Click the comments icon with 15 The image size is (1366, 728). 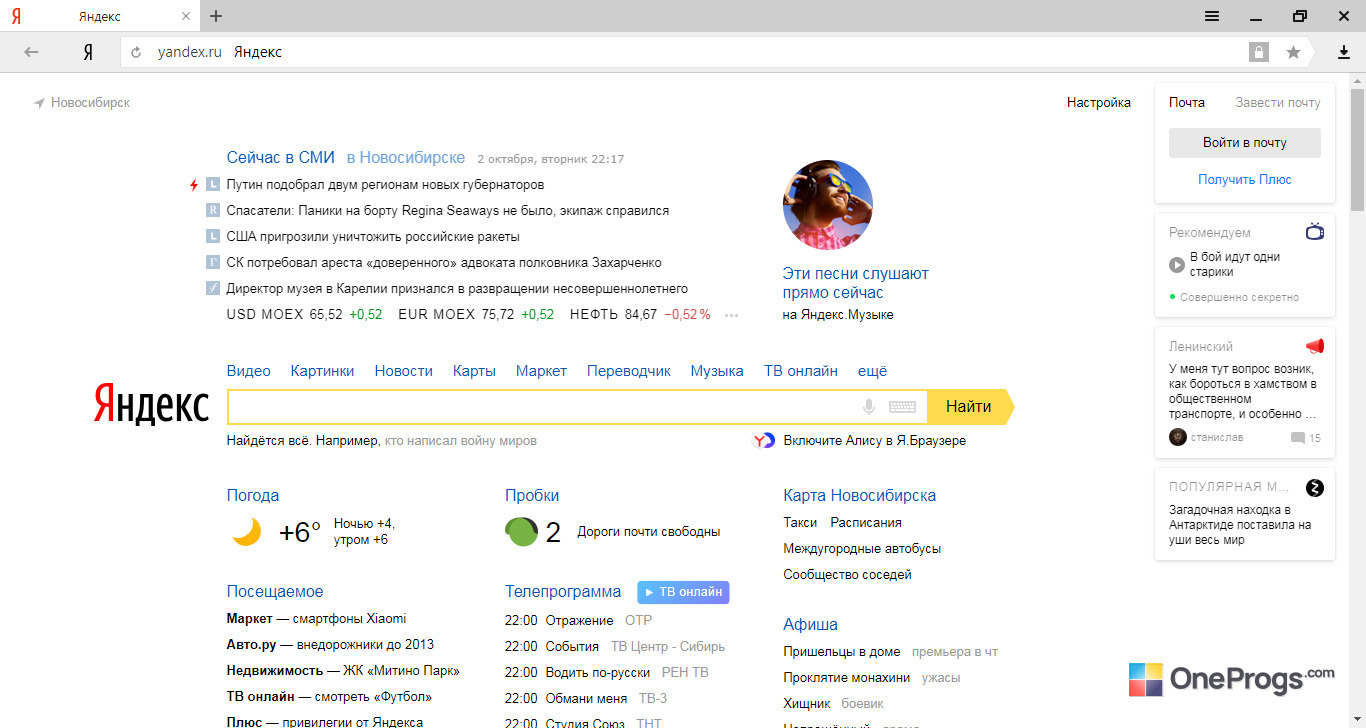tap(1298, 438)
